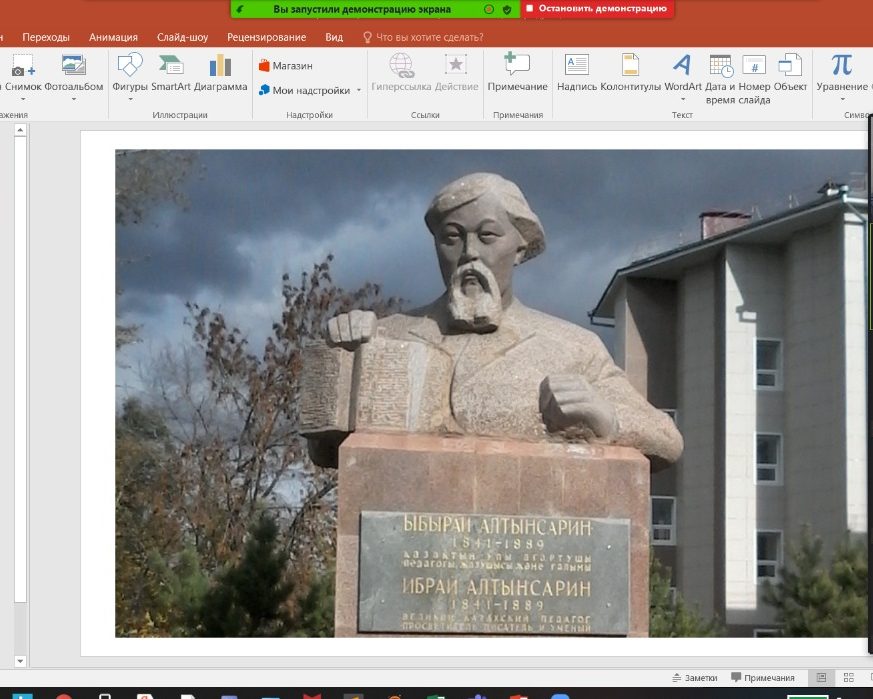
Task: Stop screen sharing with Остановить демонстрацию
Action: click(x=597, y=9)
